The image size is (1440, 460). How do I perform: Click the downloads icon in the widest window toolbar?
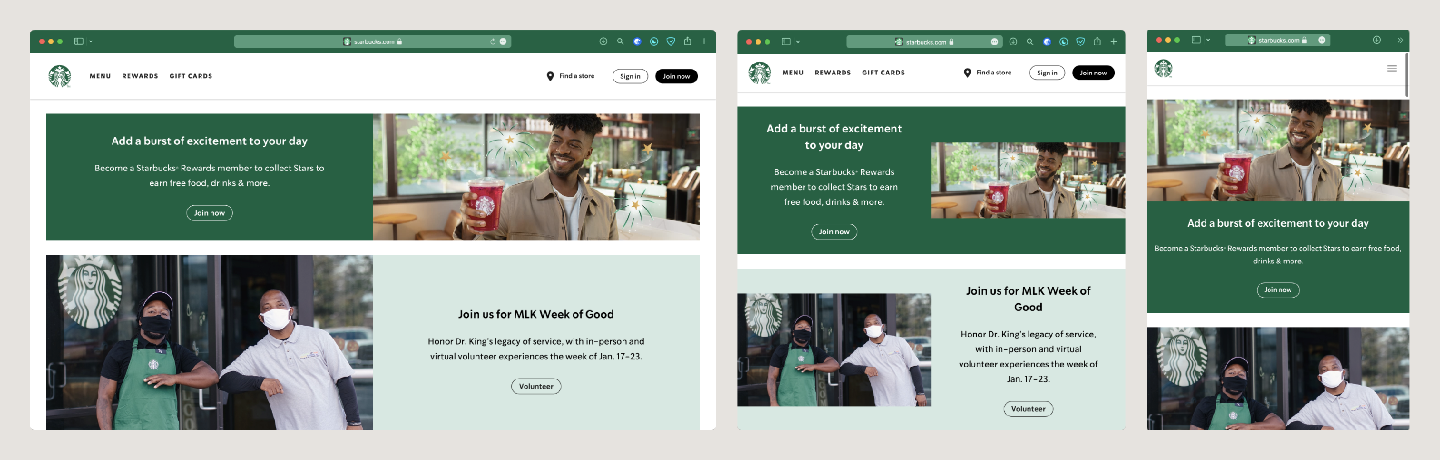603,41
